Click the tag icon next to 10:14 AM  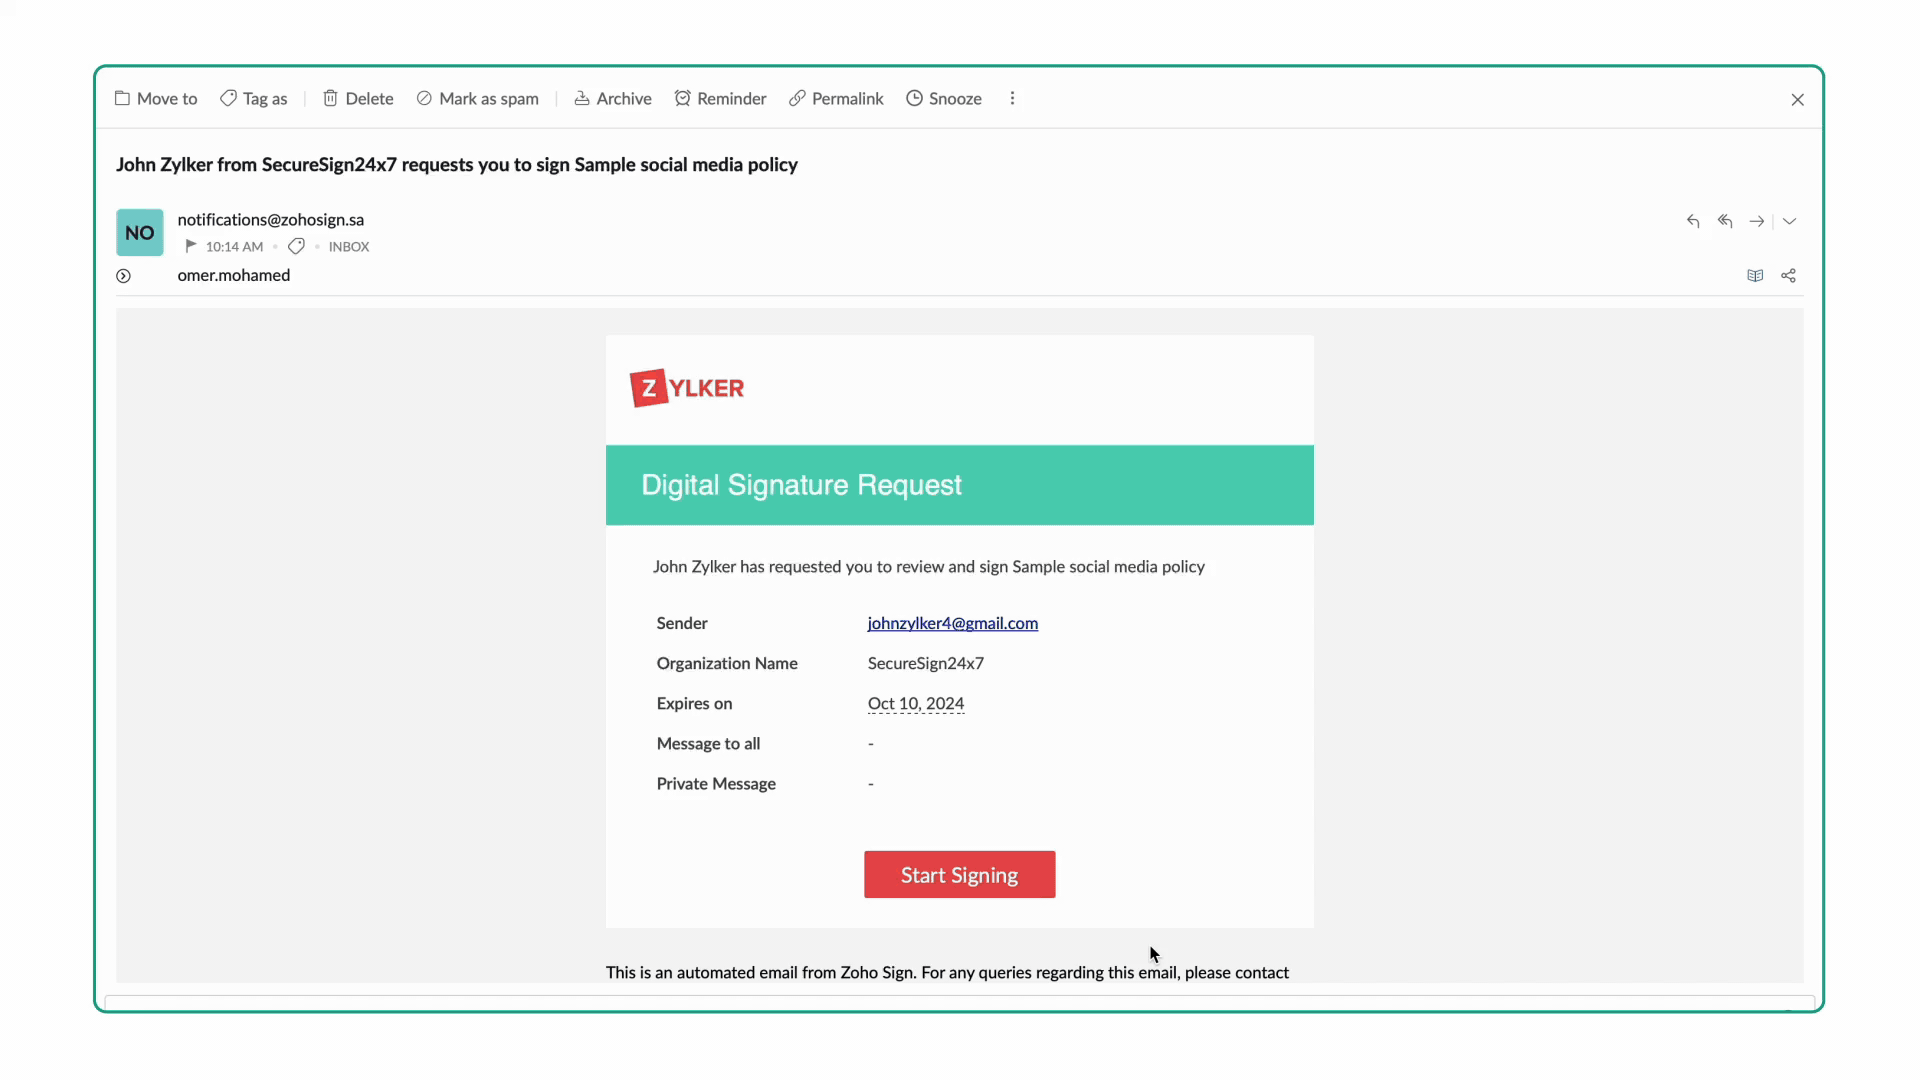pyautogui.click(x=296, y=246)
